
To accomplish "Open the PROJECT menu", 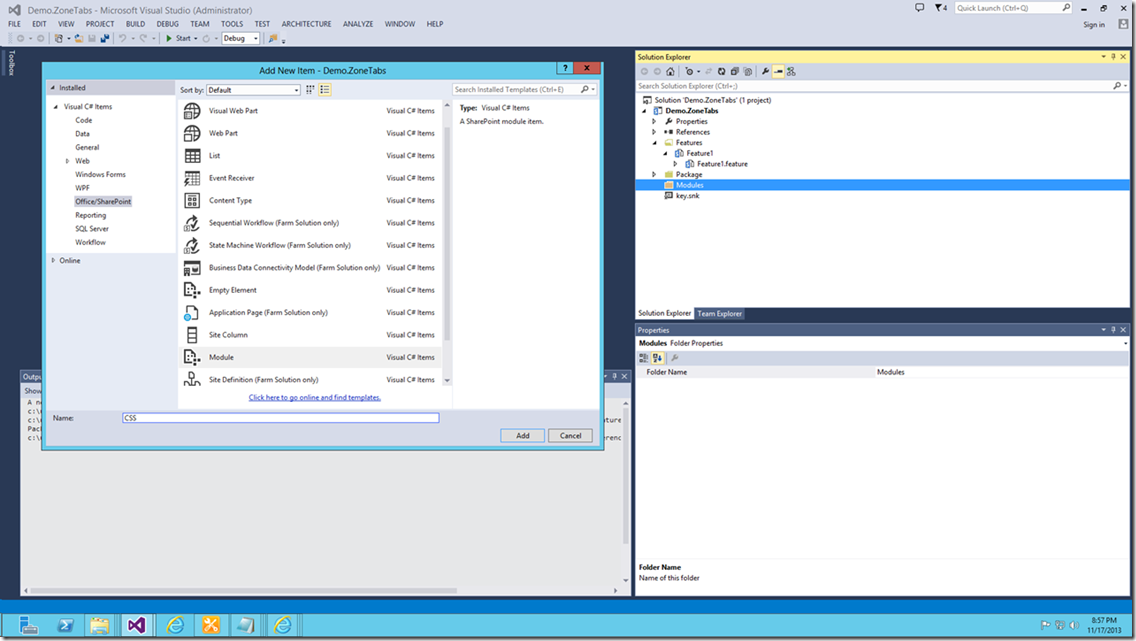I will point(100,24).
